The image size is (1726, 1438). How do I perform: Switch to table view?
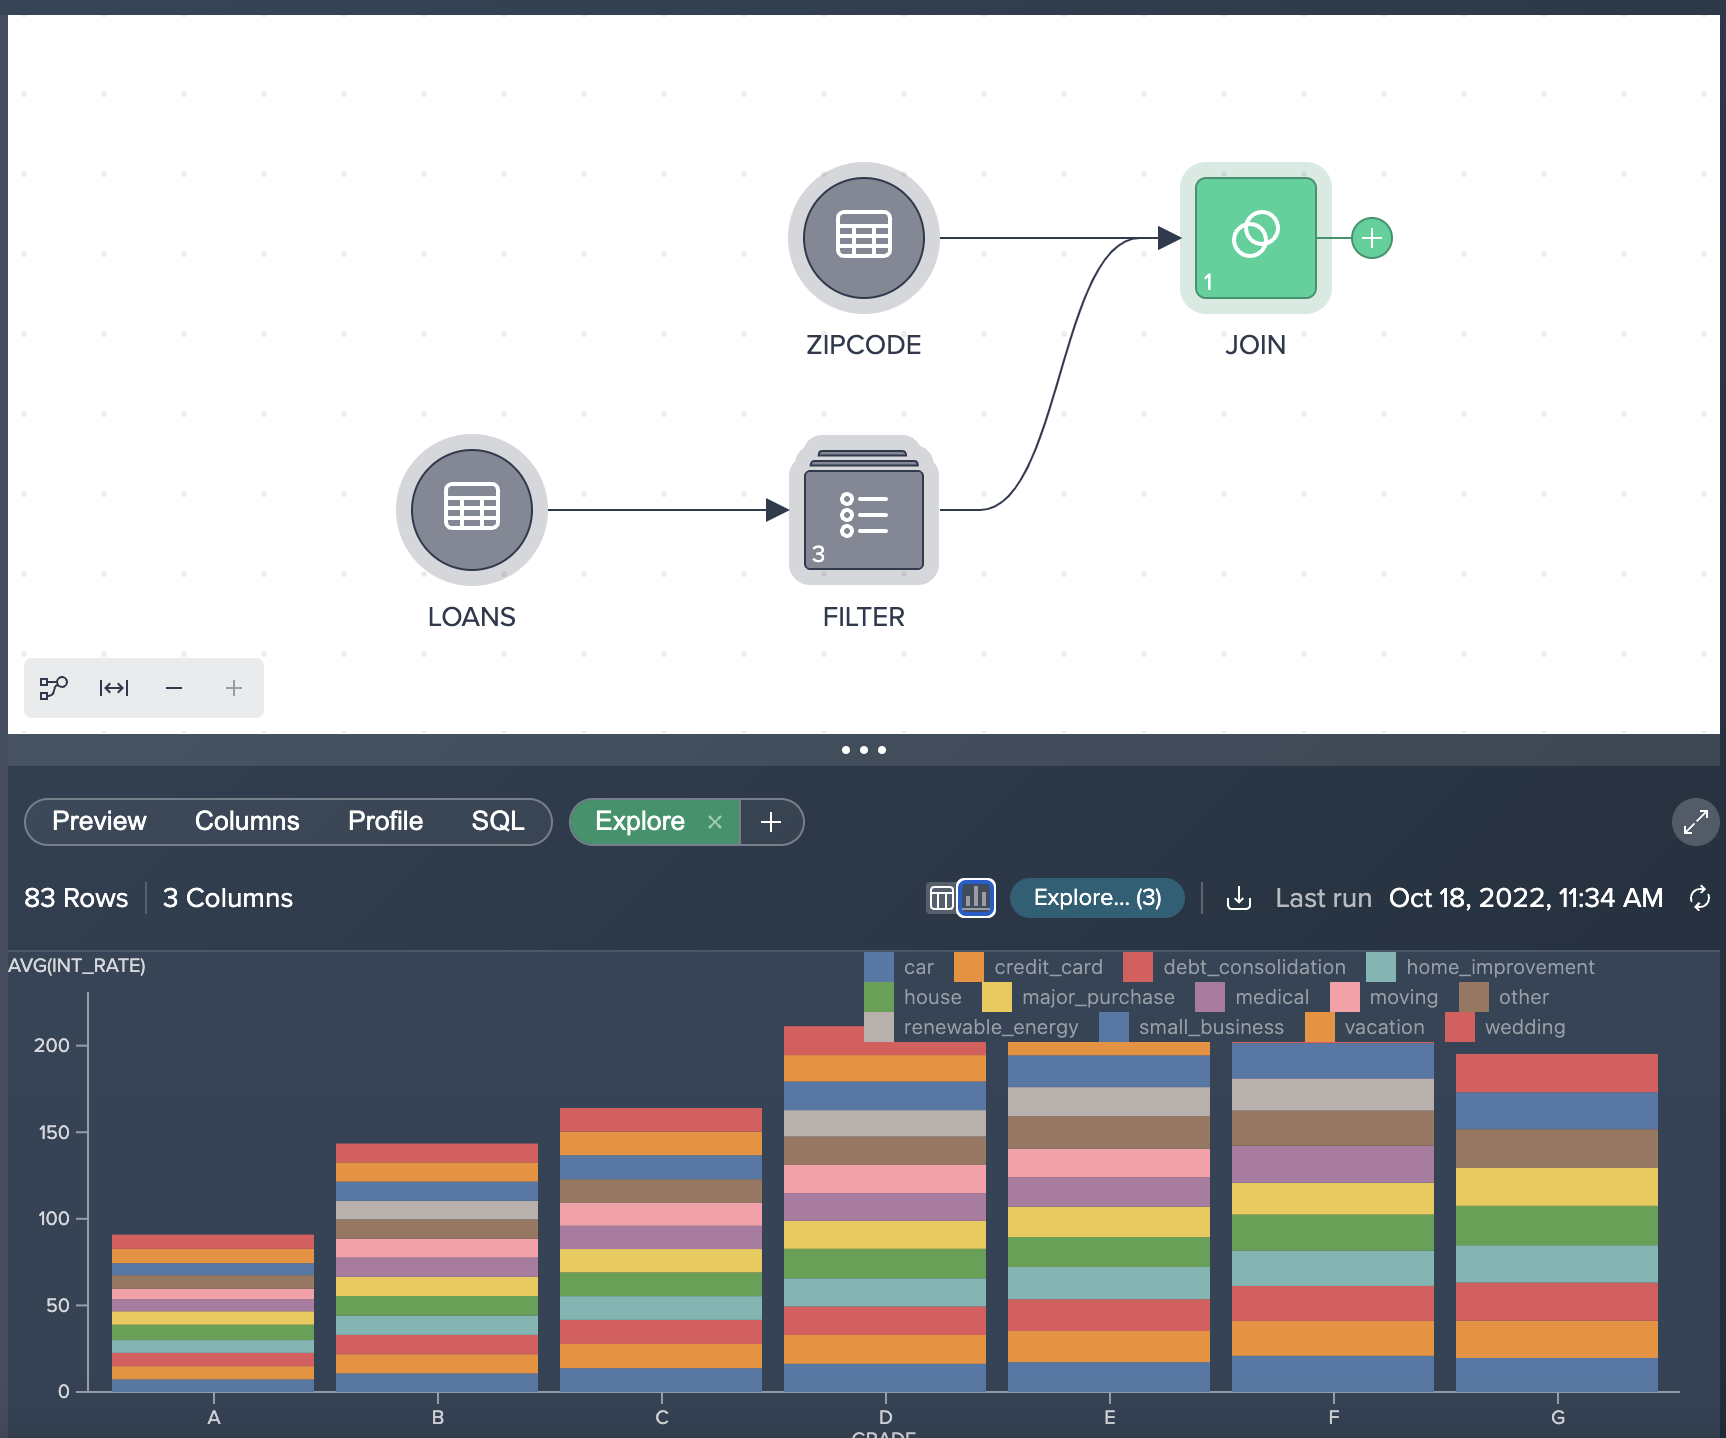[x=941, y=898]
